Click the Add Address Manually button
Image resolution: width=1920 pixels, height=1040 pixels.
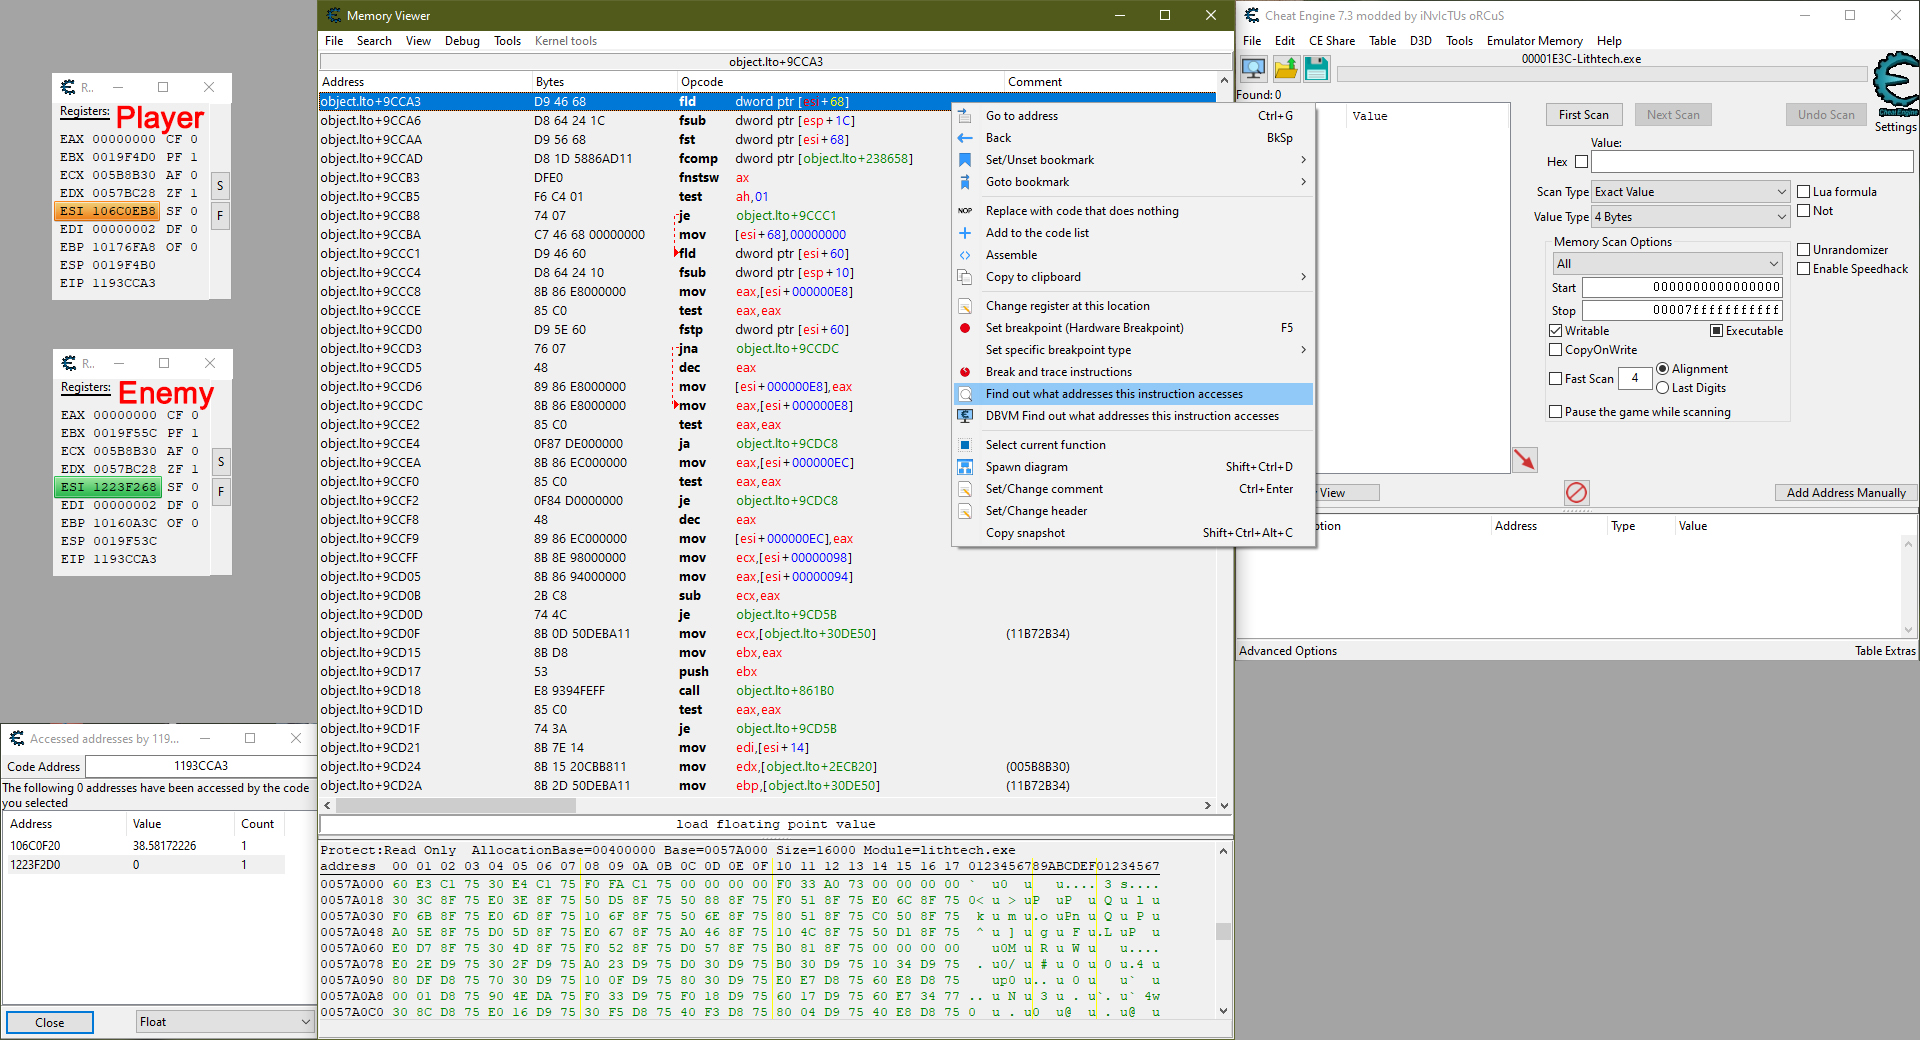(1845, 493)
